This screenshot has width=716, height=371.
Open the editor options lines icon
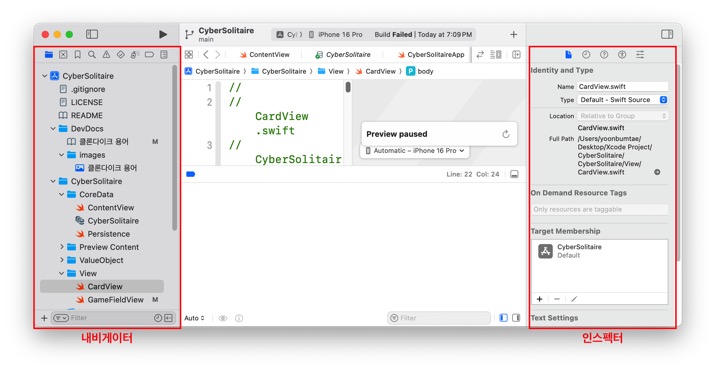[496, 54]
